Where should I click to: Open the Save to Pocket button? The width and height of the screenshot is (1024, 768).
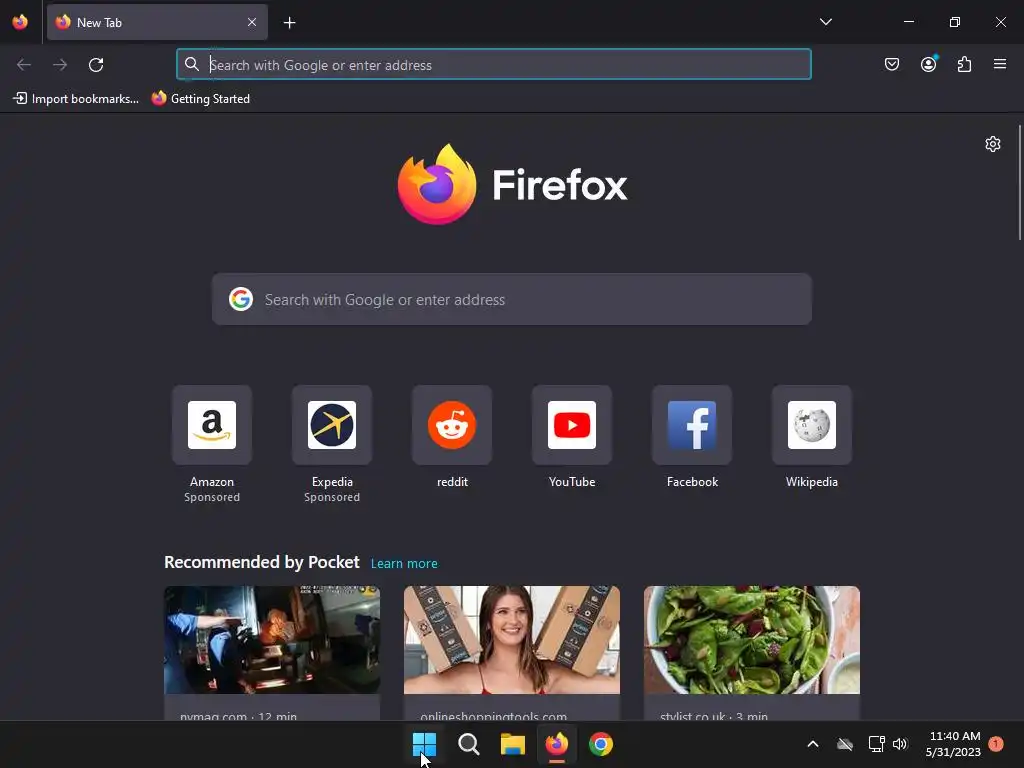pyautogui.click(x=891, y=64)
